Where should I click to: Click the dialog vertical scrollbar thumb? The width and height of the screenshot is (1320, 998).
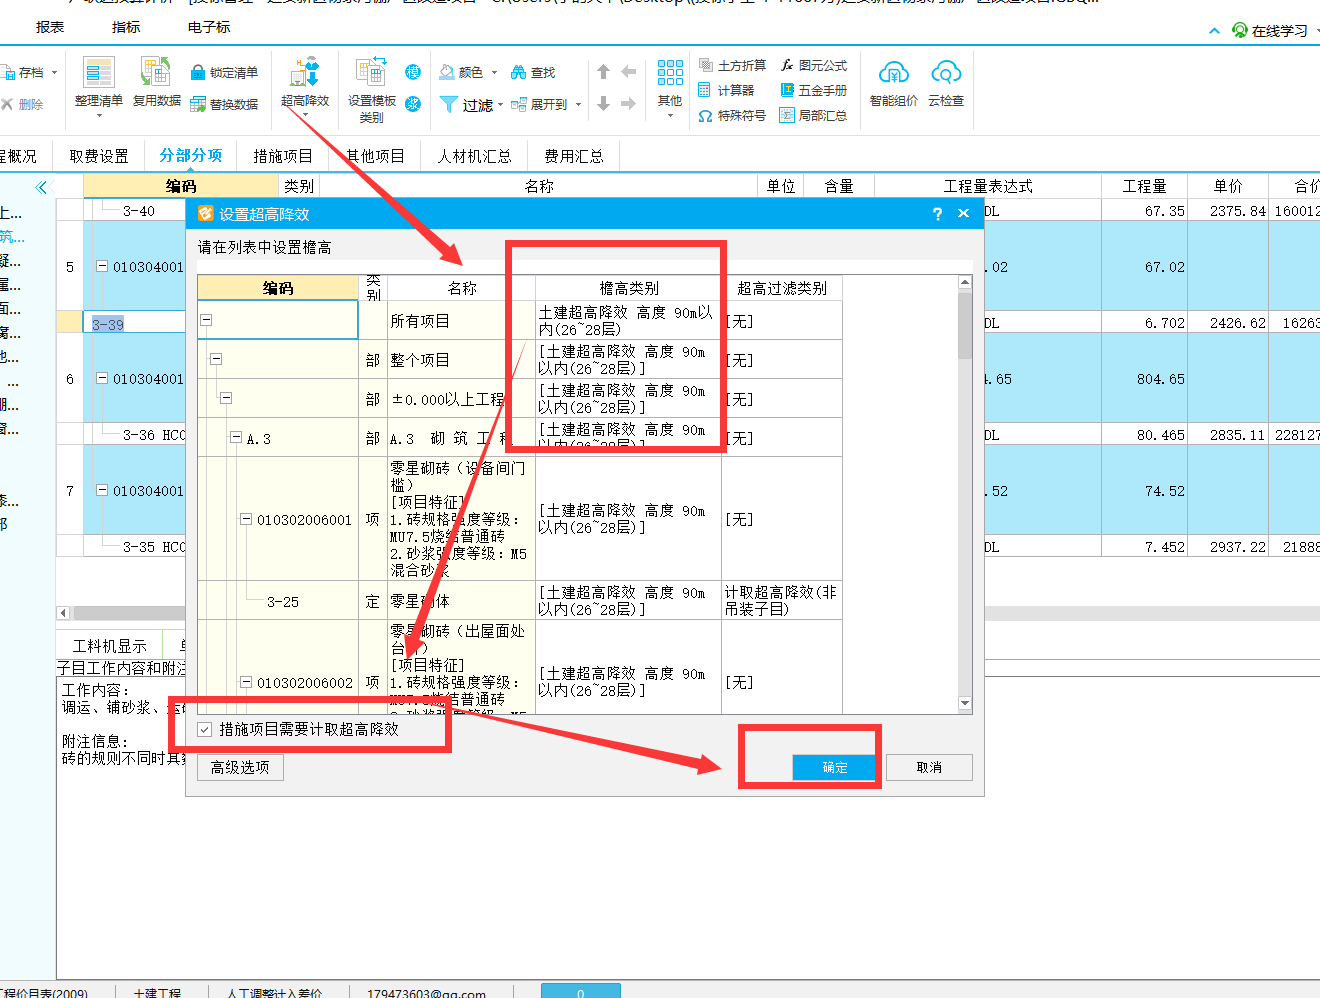click(x=965, y=325)
